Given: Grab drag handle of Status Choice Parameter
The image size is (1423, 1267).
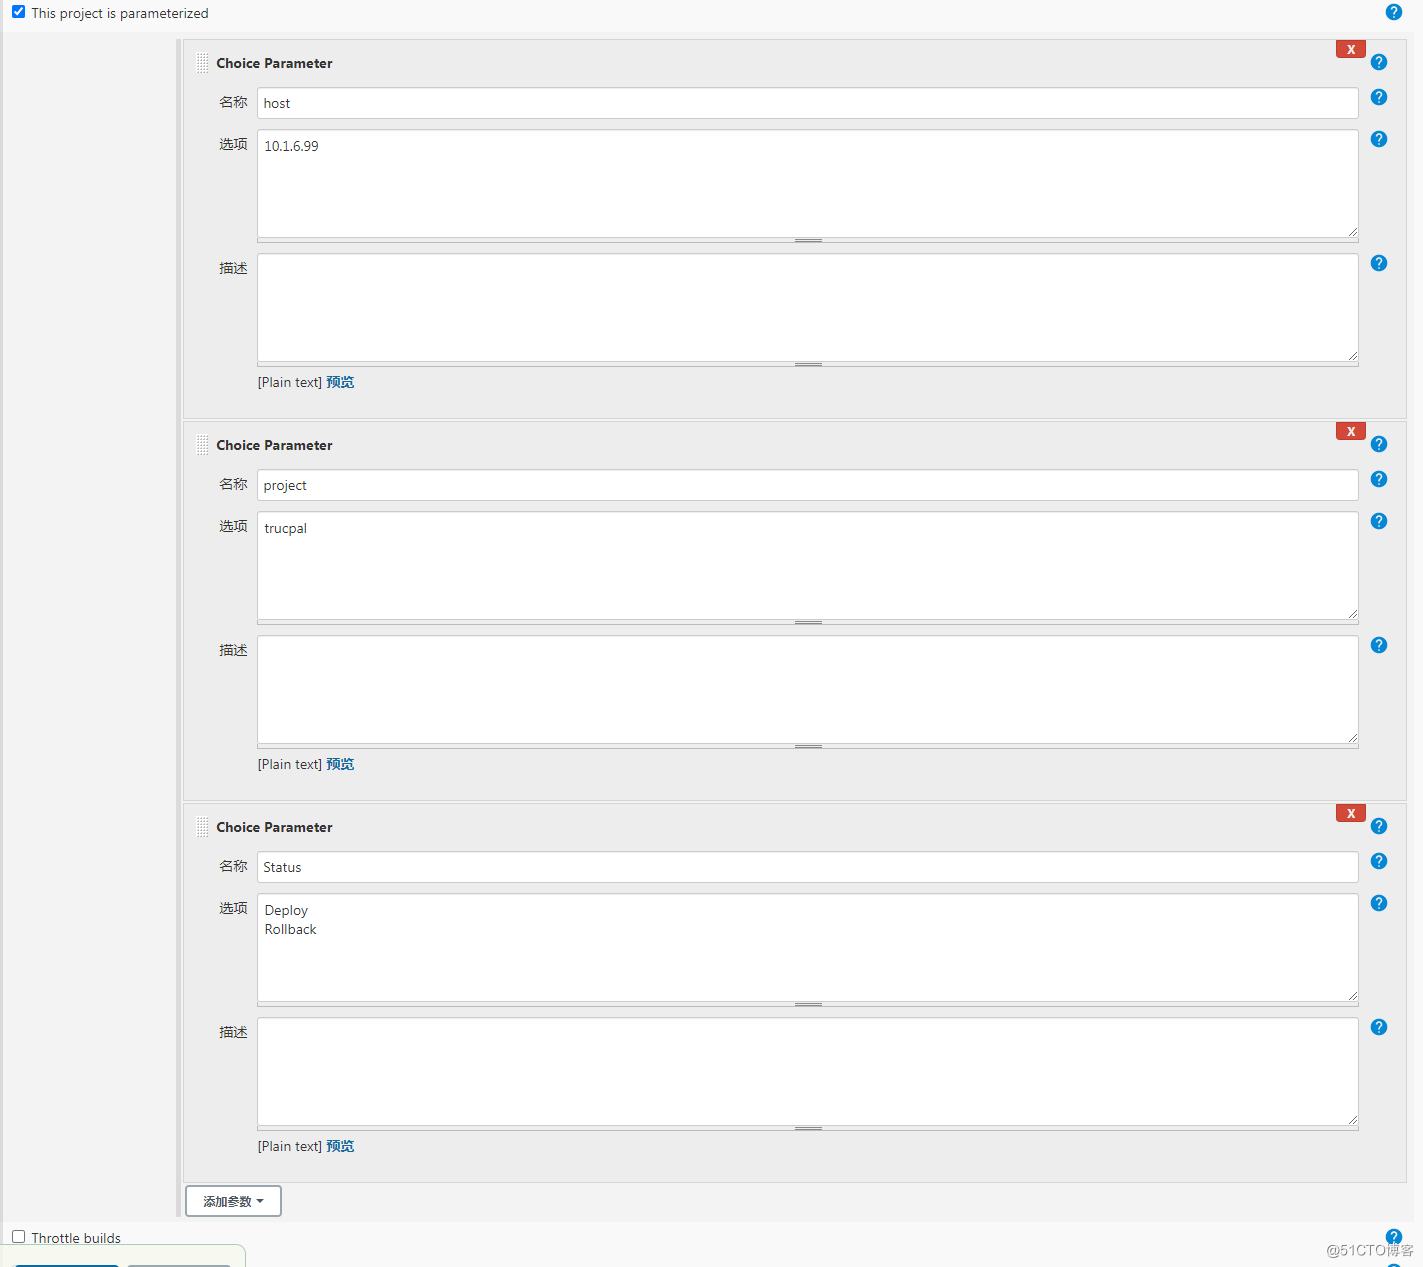Looking at the screenshot, I should (x=203, y=827).
